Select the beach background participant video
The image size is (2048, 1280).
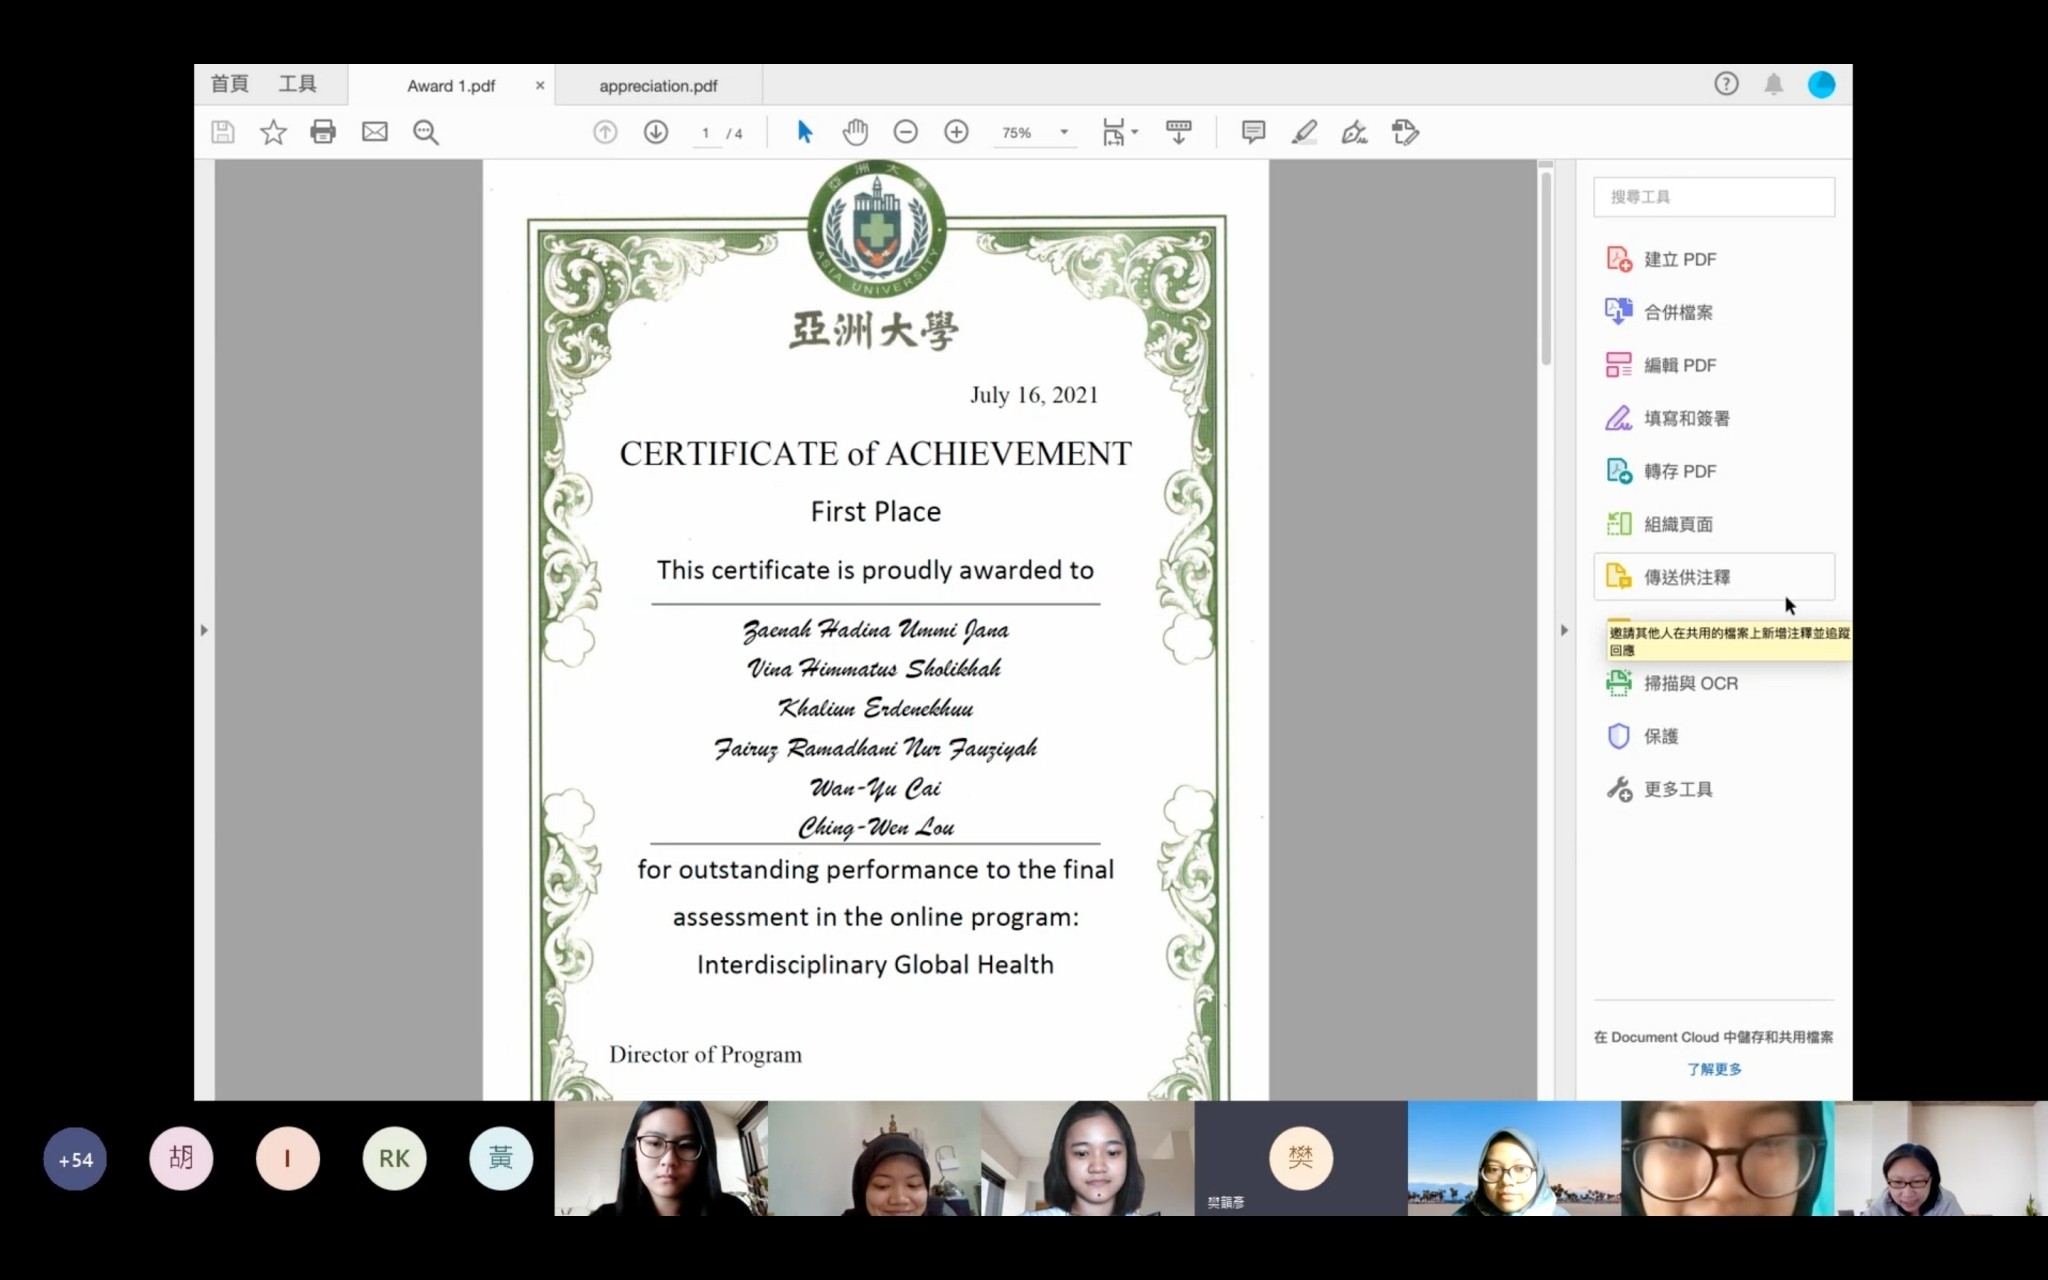[x=1514, y=1158]
